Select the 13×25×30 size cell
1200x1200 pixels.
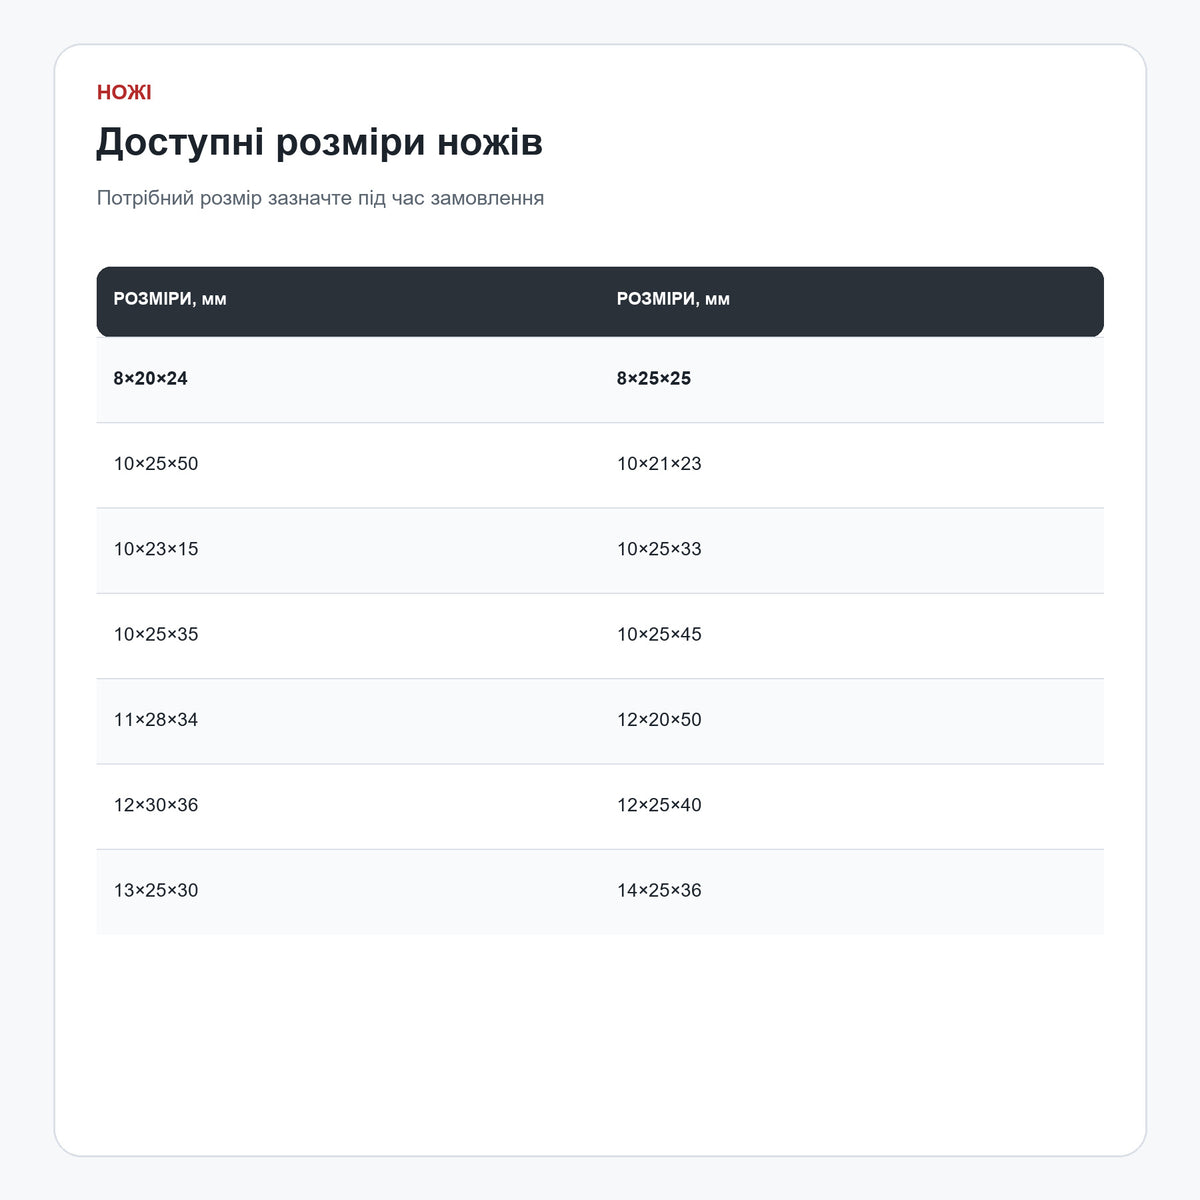348,891
